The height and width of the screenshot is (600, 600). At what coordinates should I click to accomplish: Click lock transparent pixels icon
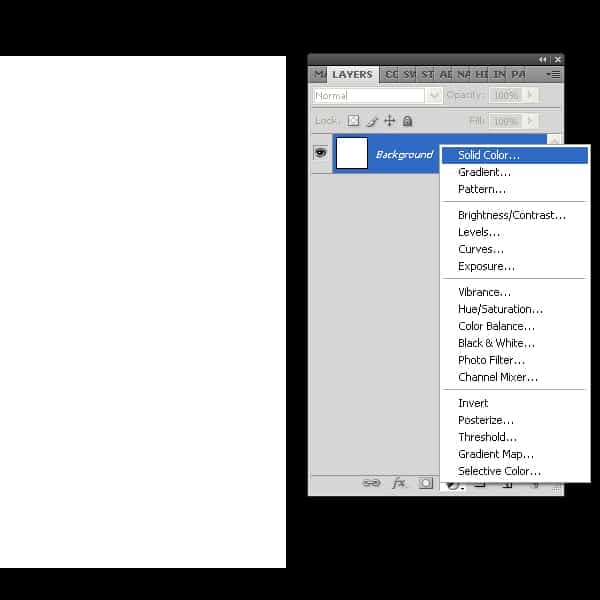click(353, 121)
